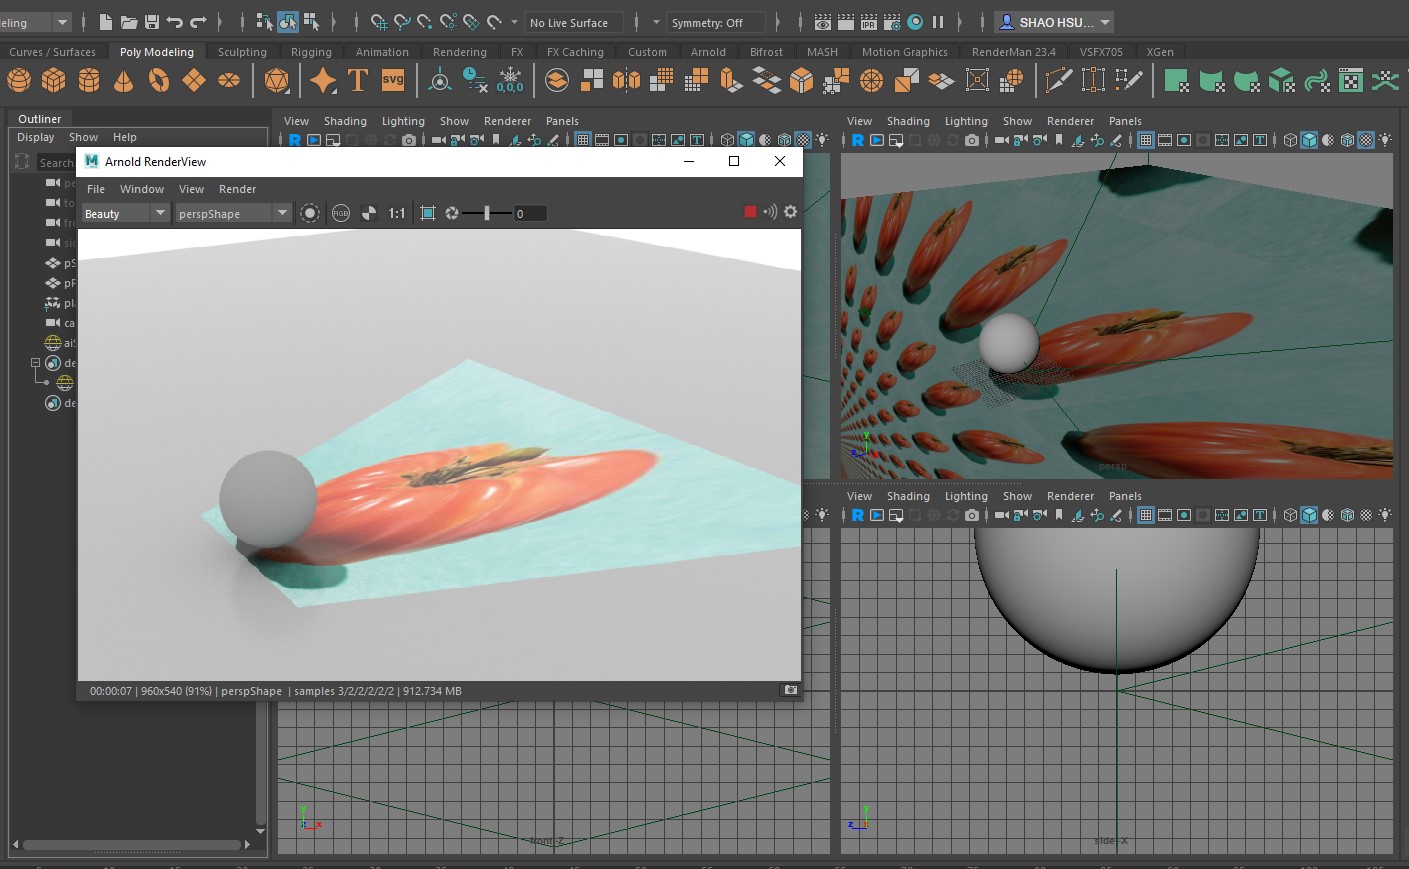Open the Render menu in Arnold RenderView
Viewport: 1409px width, 869px height.
click(x=237, y=189)
